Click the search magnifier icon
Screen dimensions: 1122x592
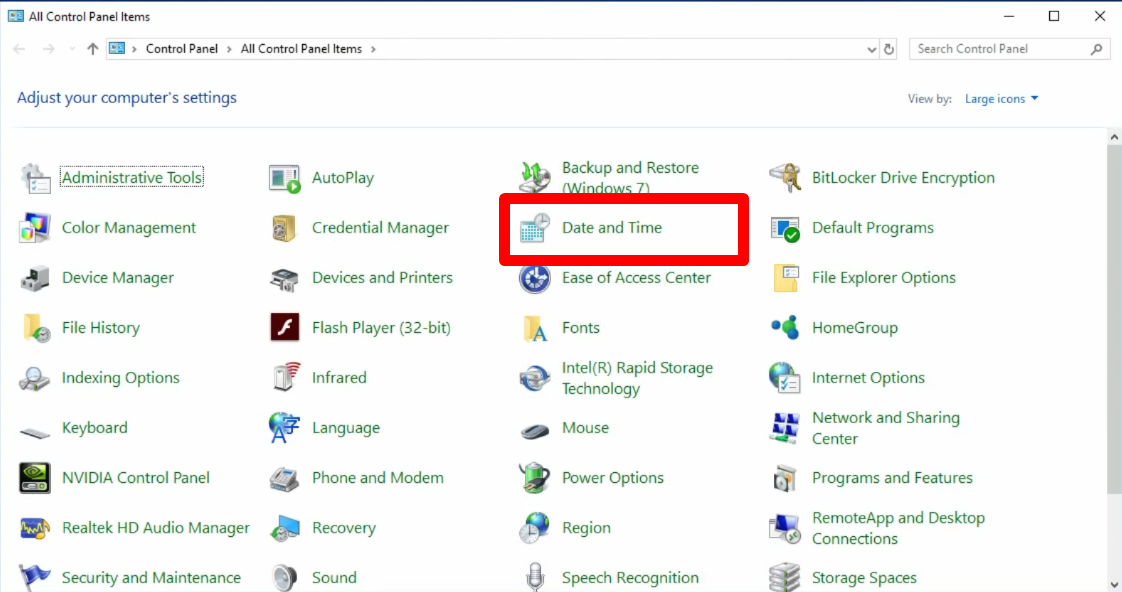click(1097, 49)
